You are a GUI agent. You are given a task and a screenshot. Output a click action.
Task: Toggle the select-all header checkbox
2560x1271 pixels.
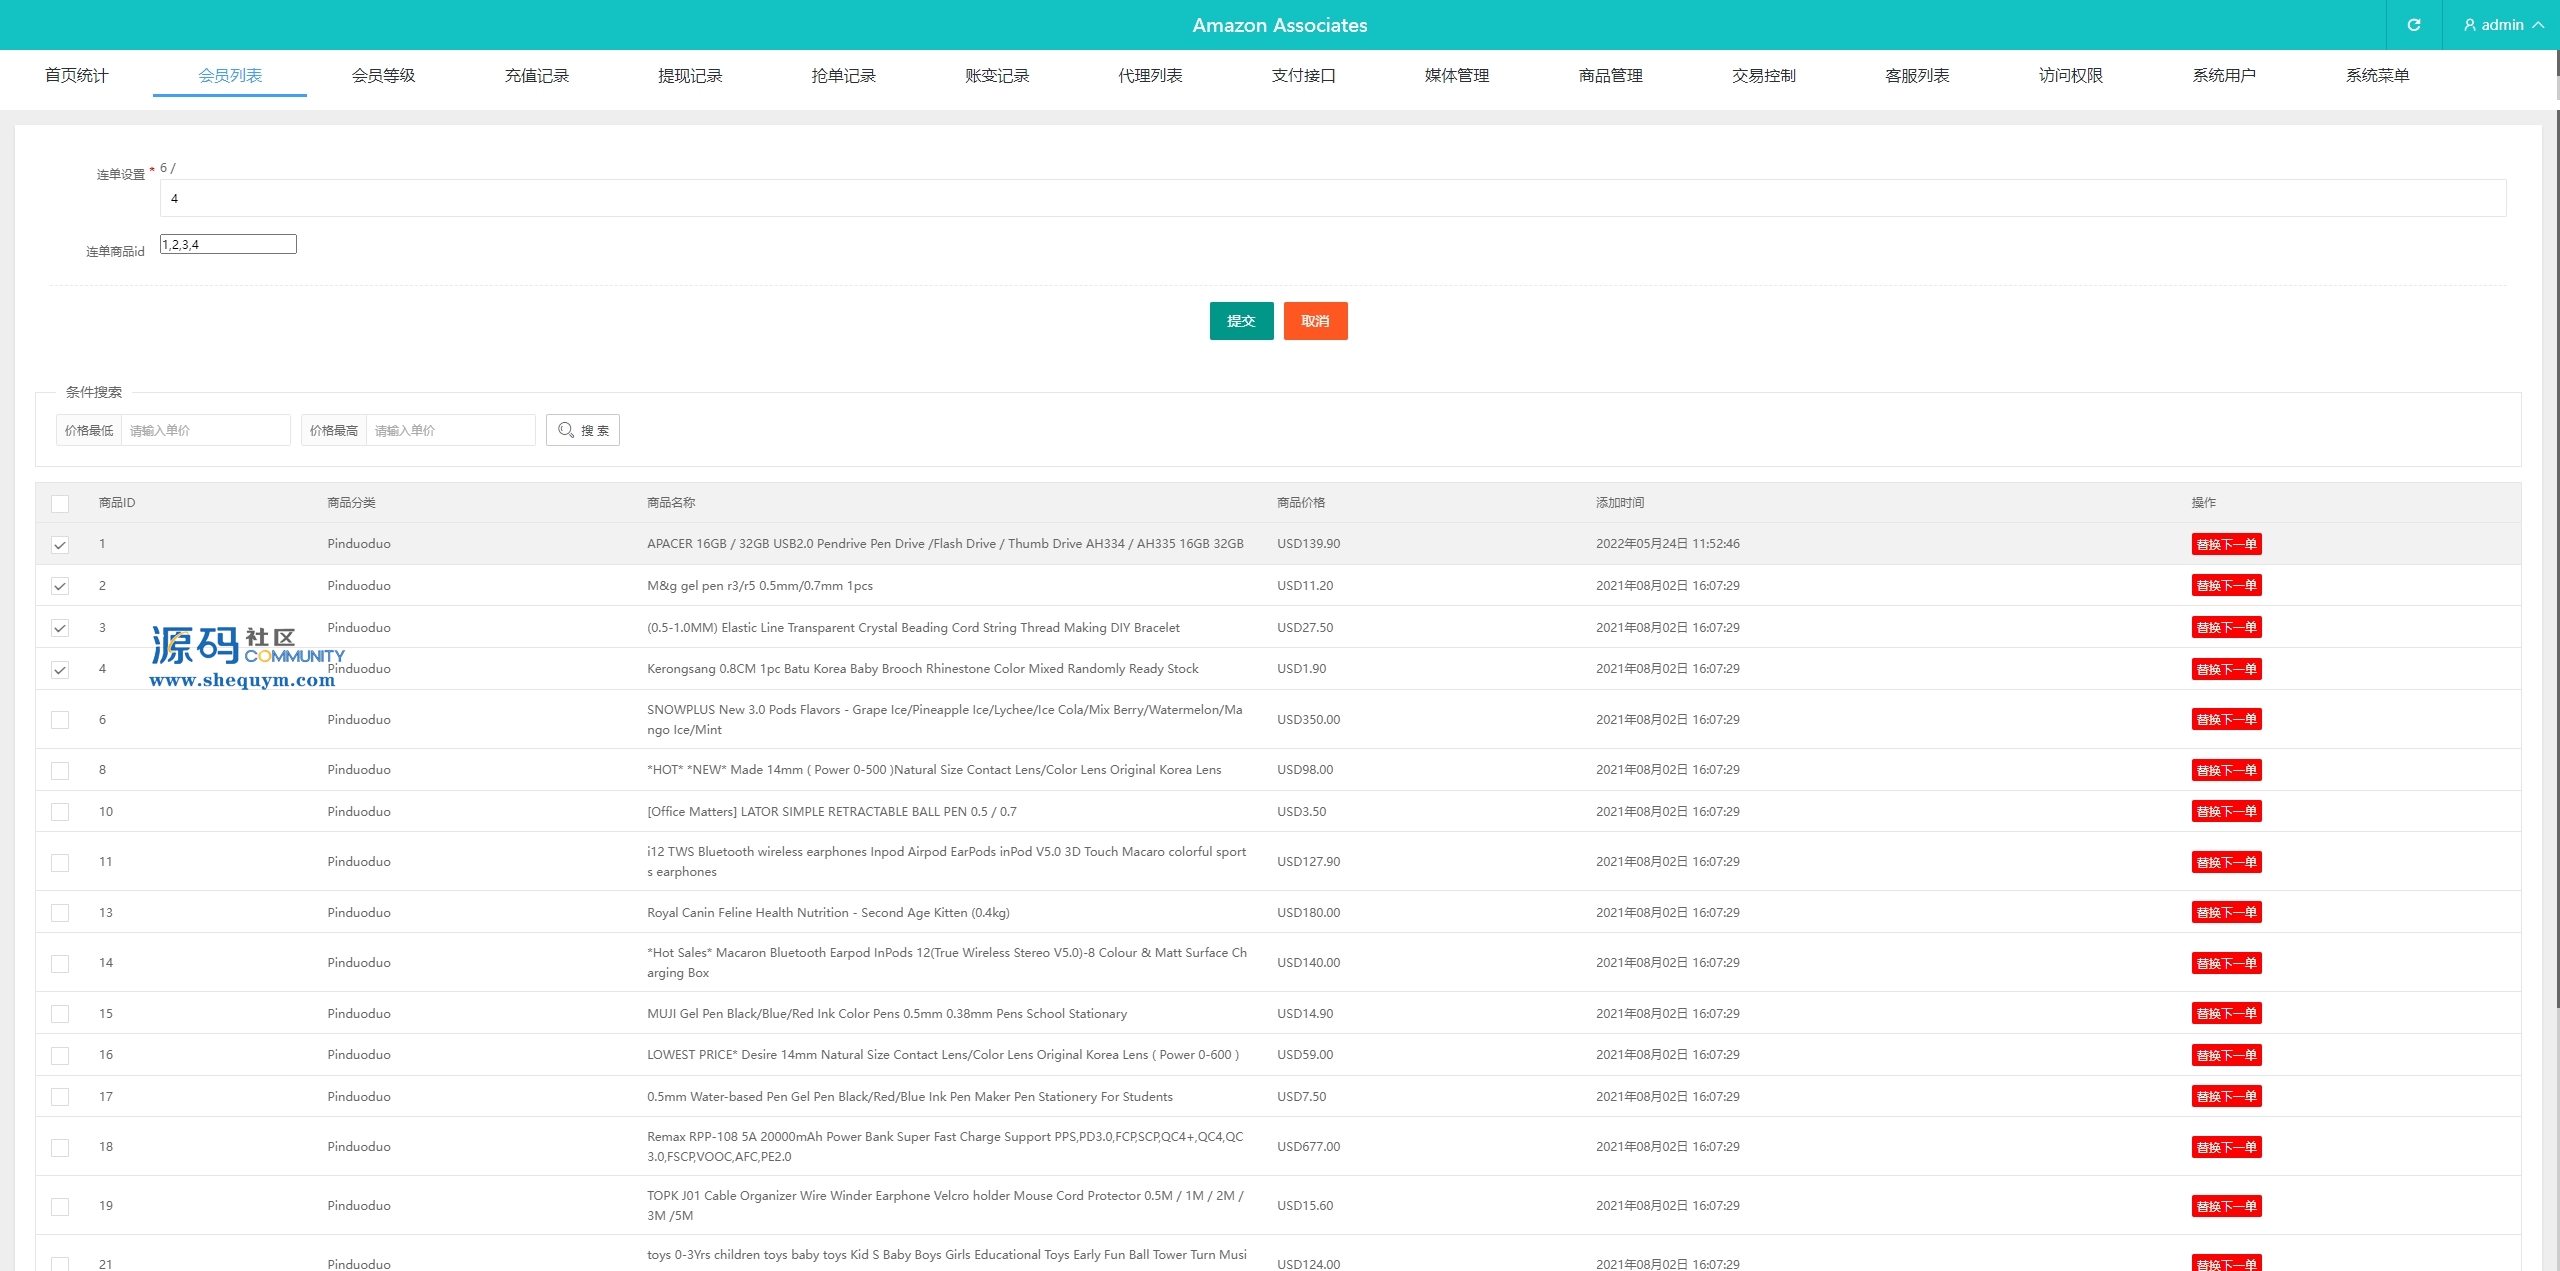[60, 503]
